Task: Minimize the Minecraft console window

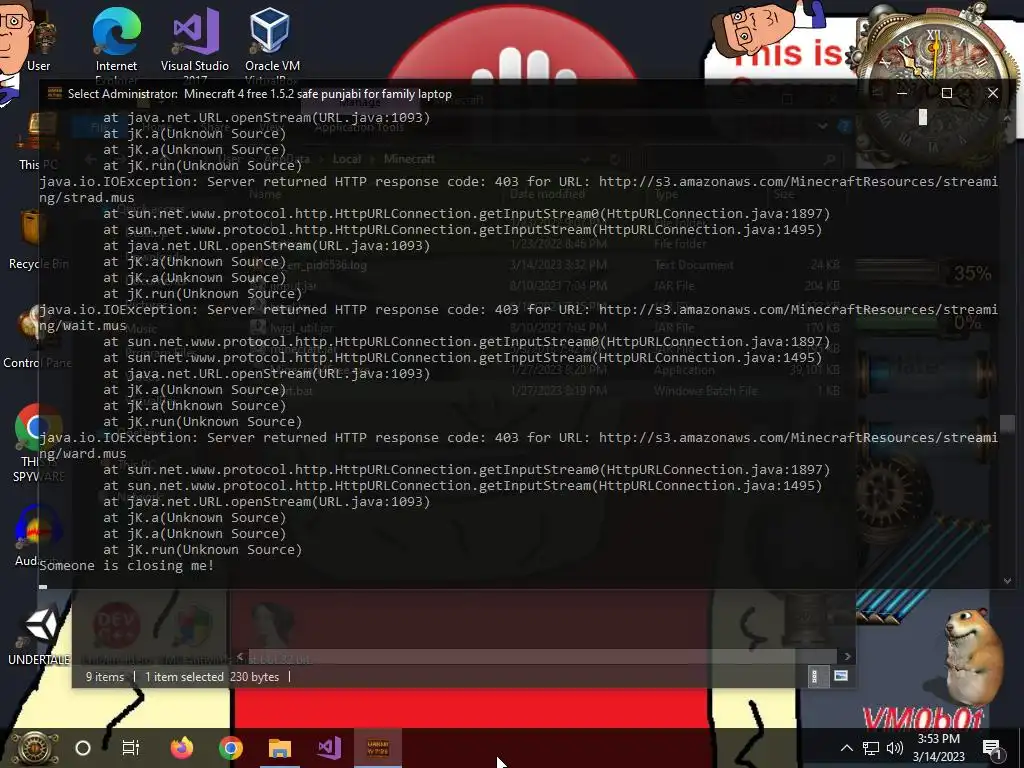Action: 902,93
